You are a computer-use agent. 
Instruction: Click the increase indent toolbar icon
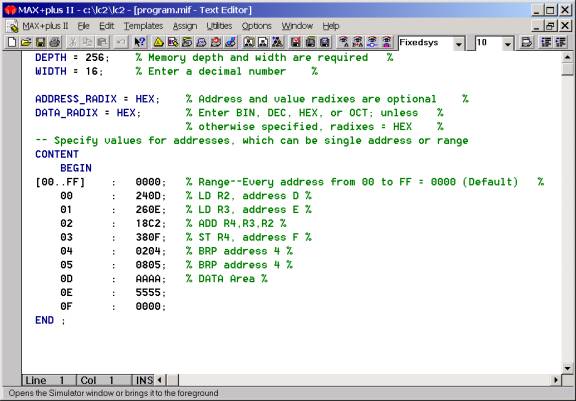click(546, 42)
